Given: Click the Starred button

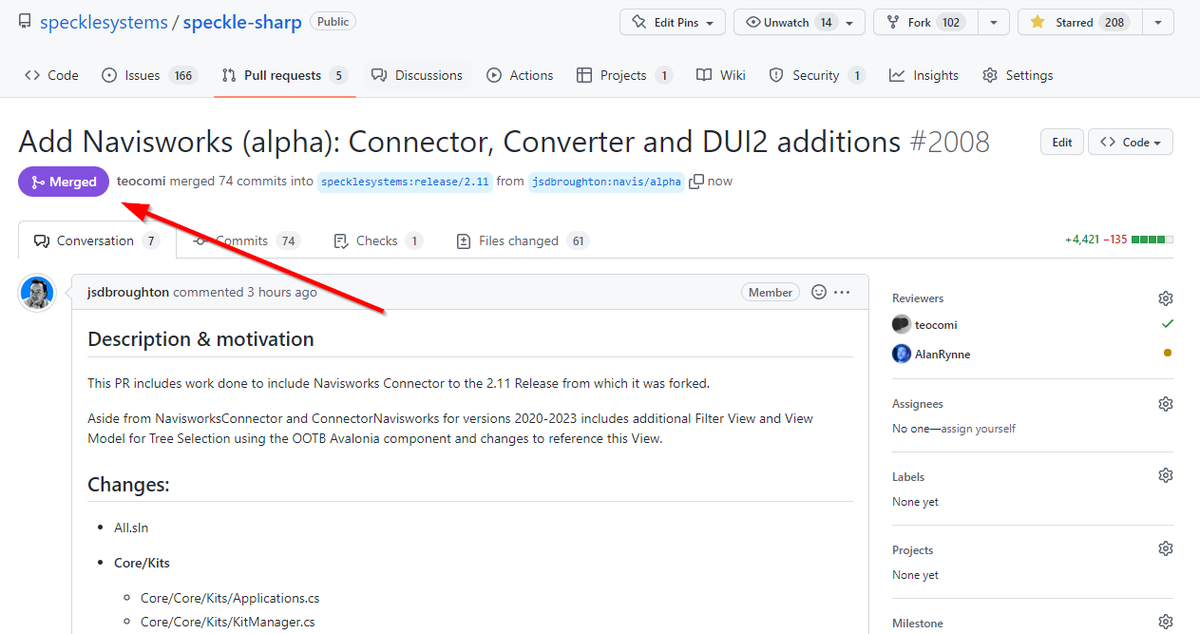Looking at the screenshot, I should coord(1078,22).
